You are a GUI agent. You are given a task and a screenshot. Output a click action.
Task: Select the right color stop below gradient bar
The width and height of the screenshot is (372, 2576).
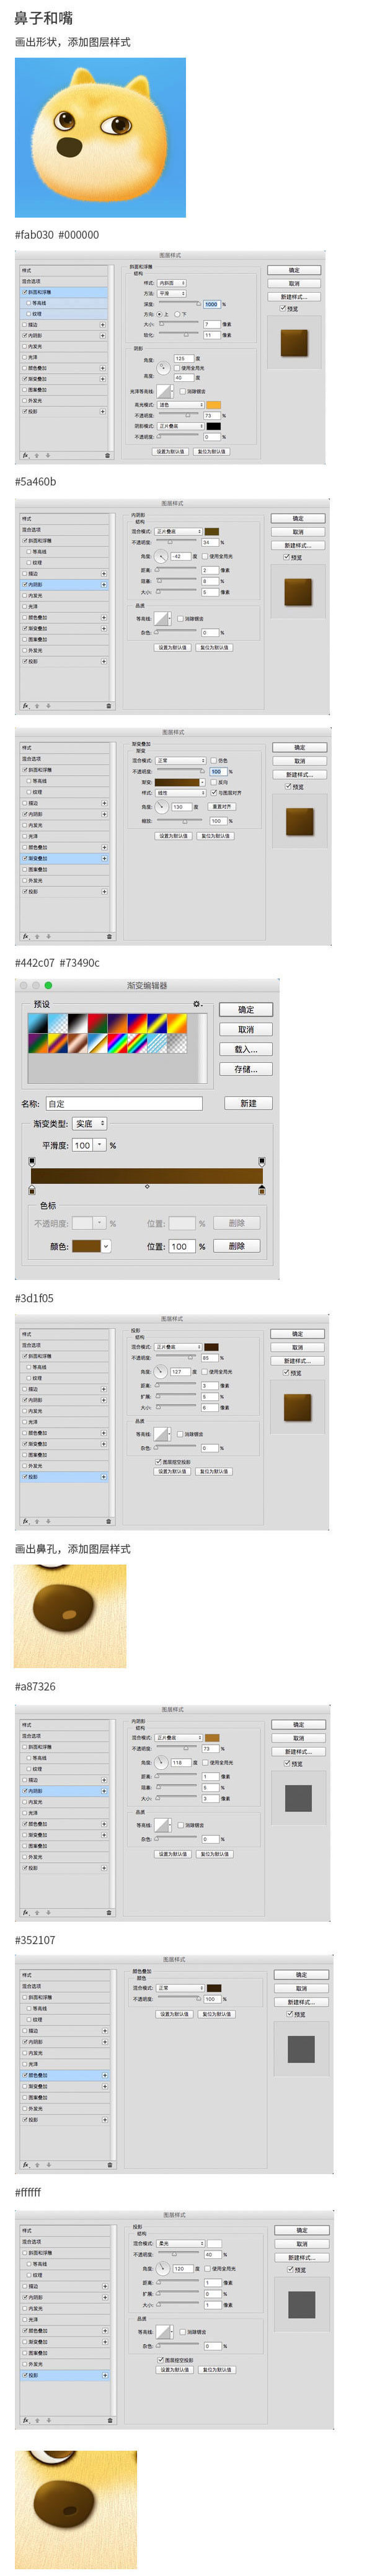point(262,1190)
